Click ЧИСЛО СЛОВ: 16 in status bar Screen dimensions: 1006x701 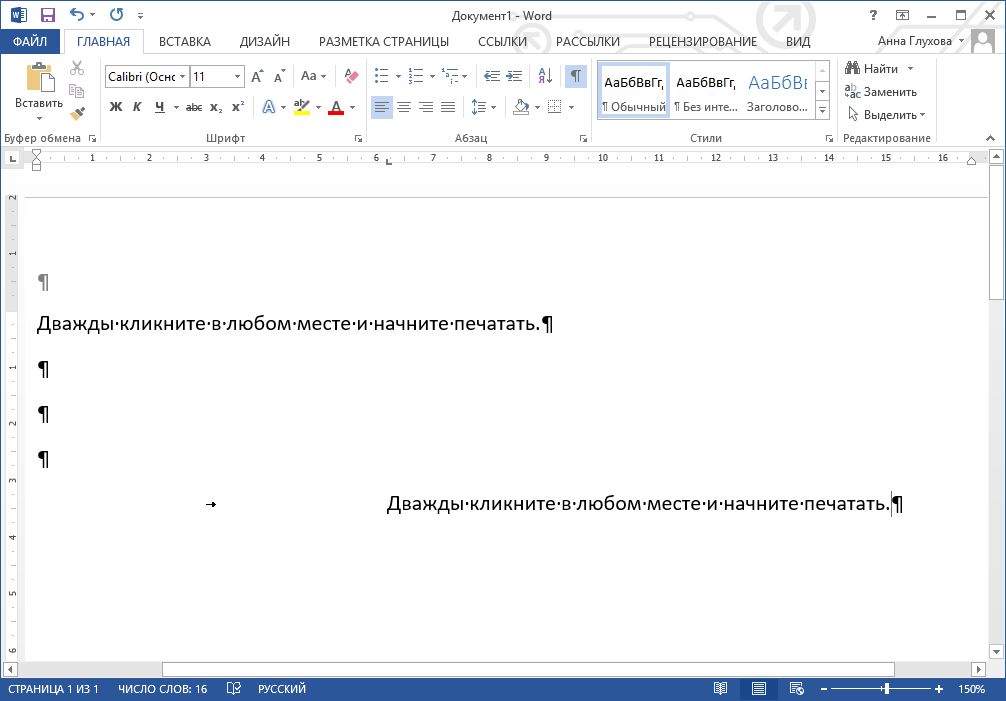162,689
